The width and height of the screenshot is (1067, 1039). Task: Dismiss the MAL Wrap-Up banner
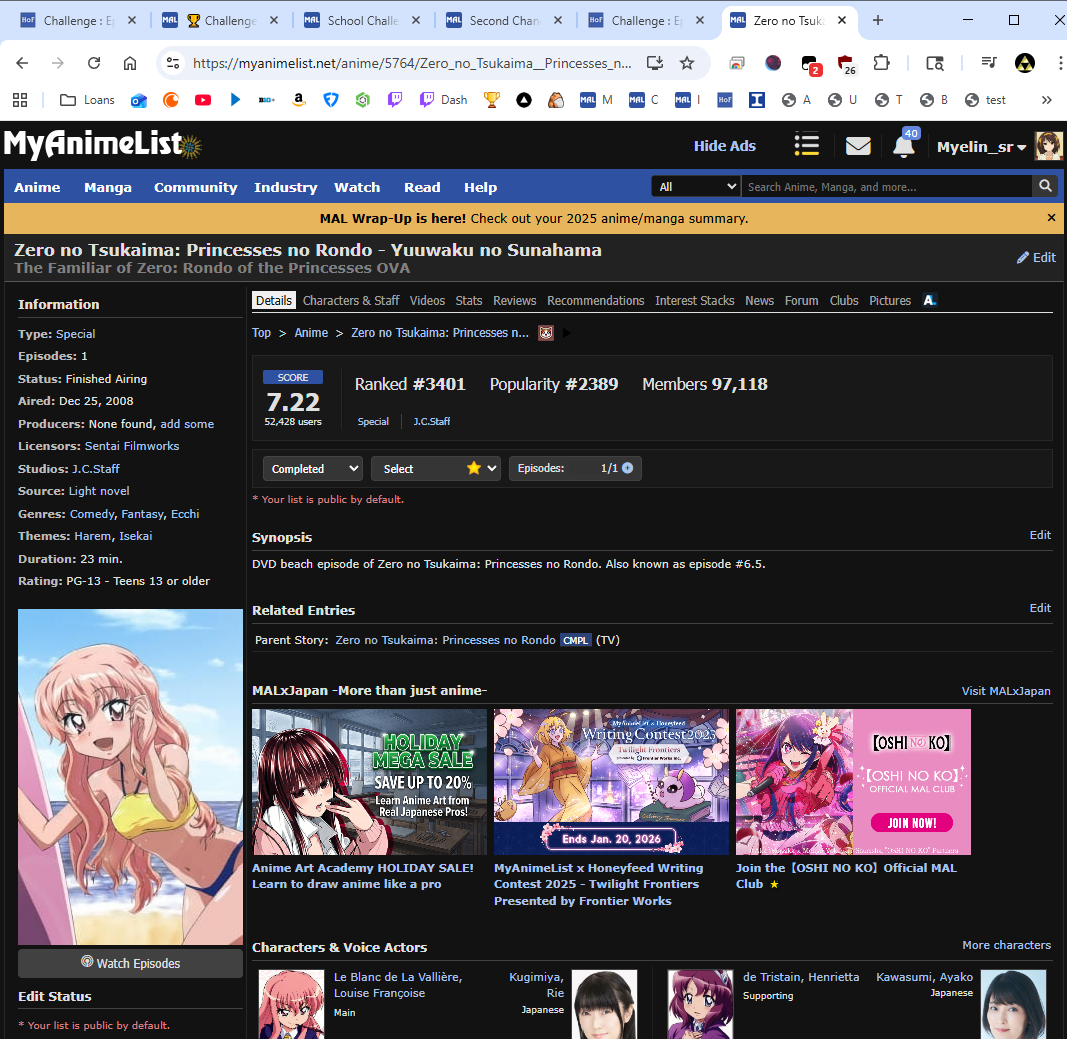coord(1051,218)
